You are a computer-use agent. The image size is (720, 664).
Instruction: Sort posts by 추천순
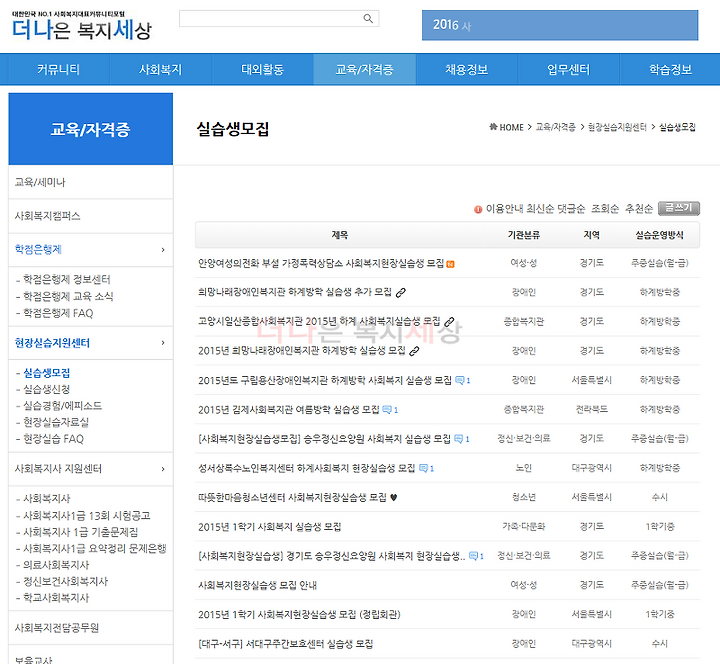coord(639,209)
